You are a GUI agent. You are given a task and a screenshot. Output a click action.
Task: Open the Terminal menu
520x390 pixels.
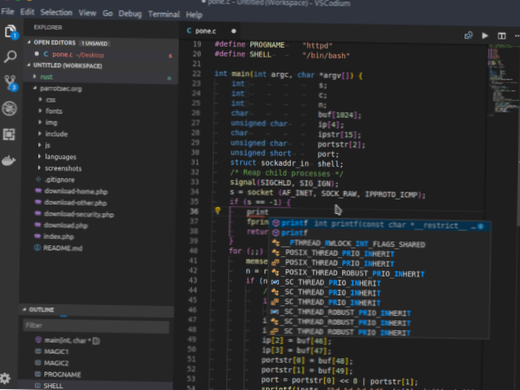pyautogui.click(x=164, y=14)
